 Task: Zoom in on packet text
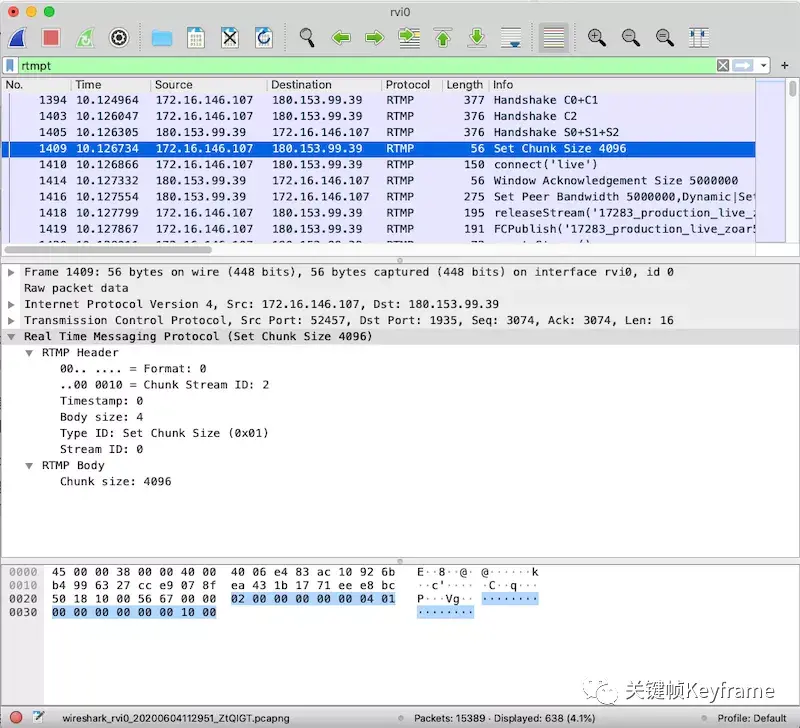(x=596, y=38)
